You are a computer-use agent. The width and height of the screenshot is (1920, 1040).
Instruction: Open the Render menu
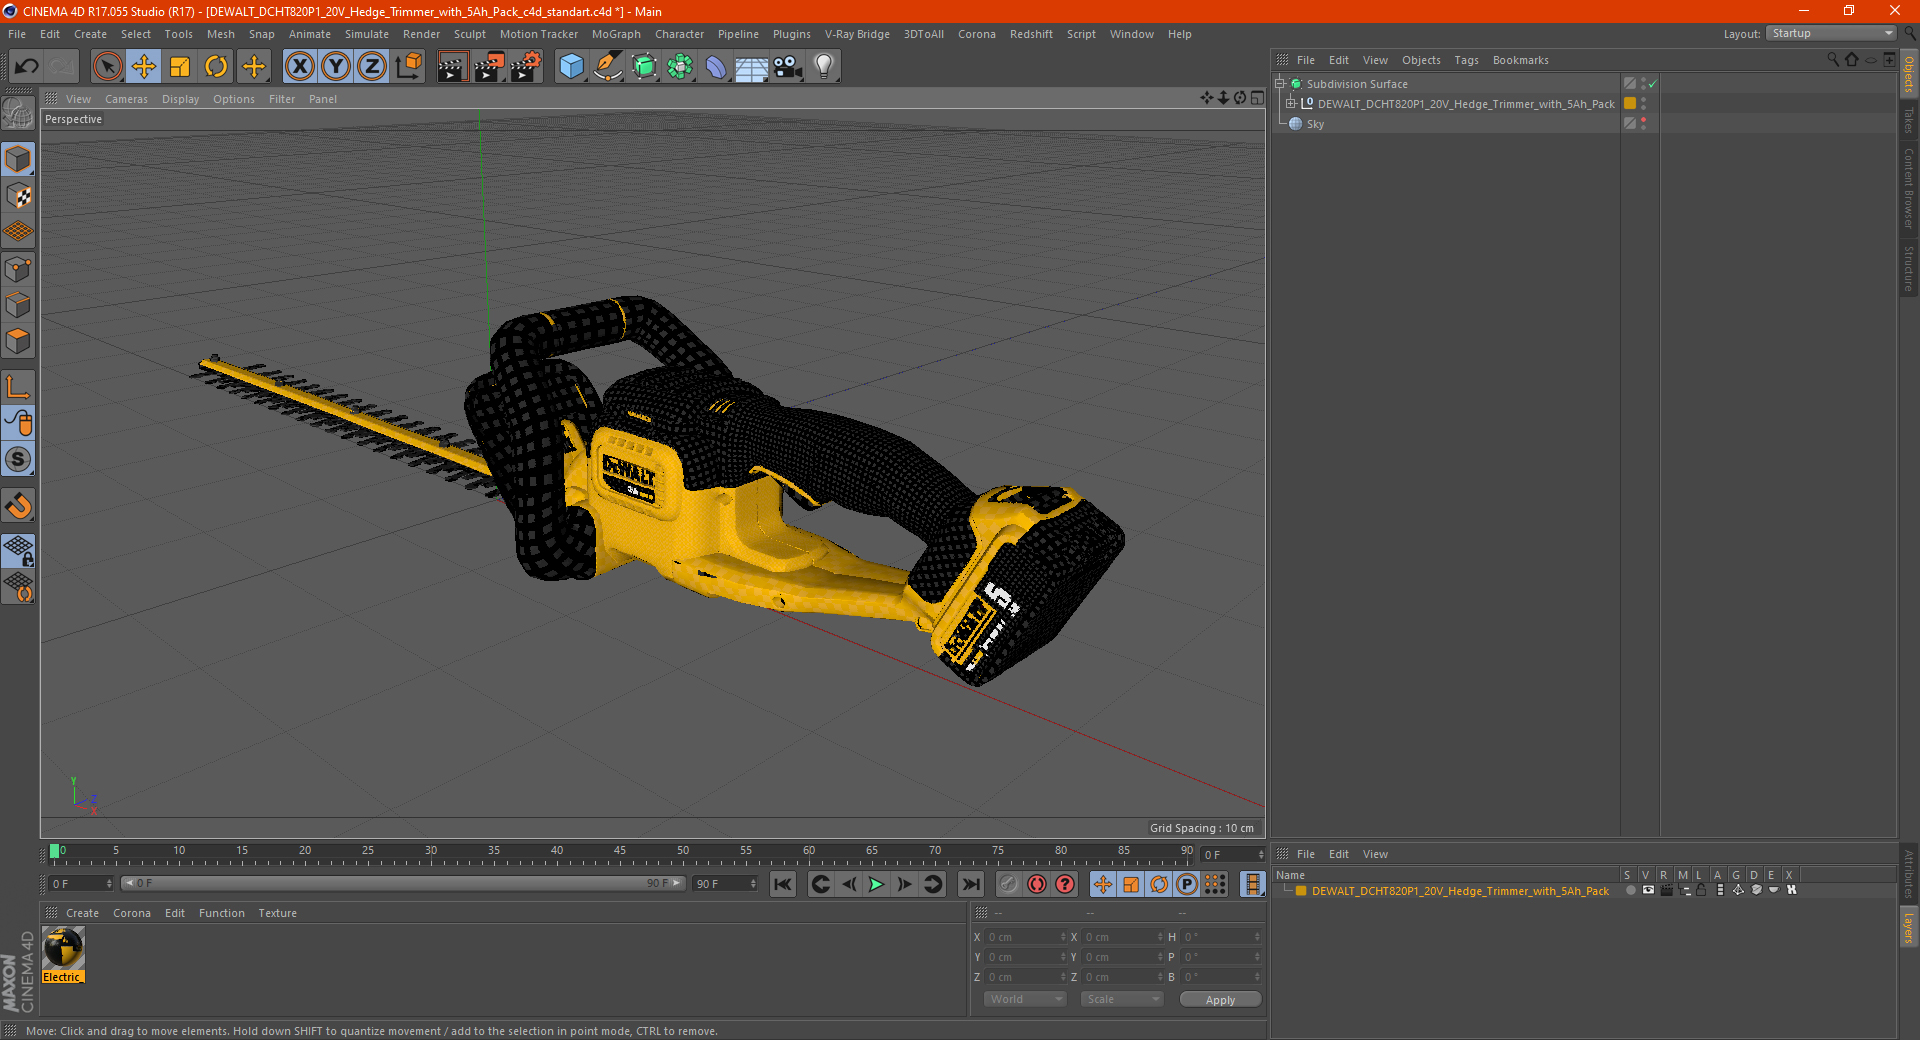click(421, 34)
